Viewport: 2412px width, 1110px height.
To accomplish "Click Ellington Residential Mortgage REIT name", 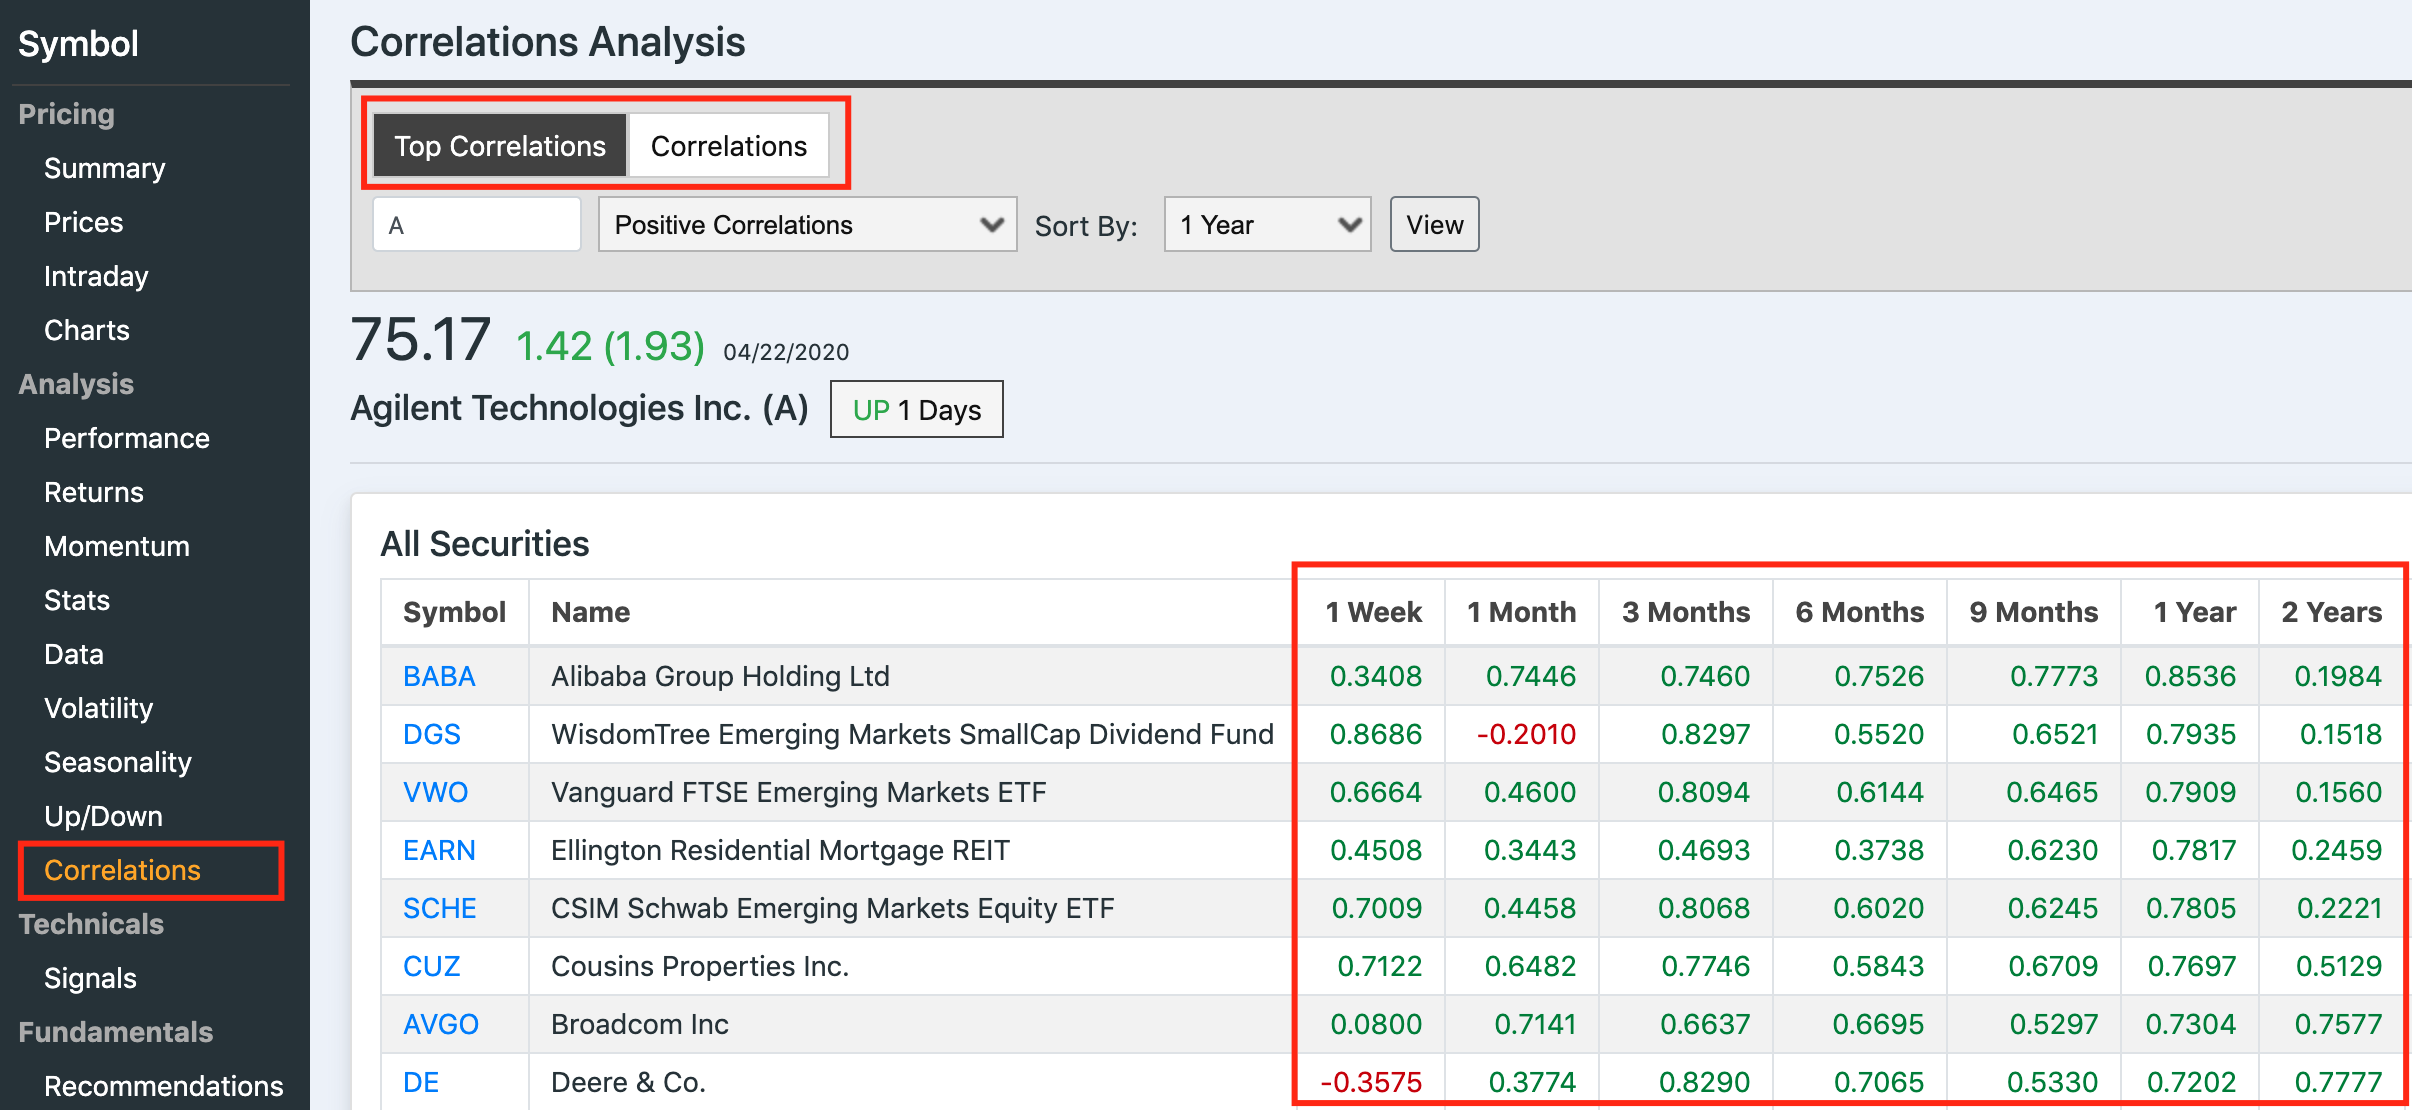I will click(781, 850).
